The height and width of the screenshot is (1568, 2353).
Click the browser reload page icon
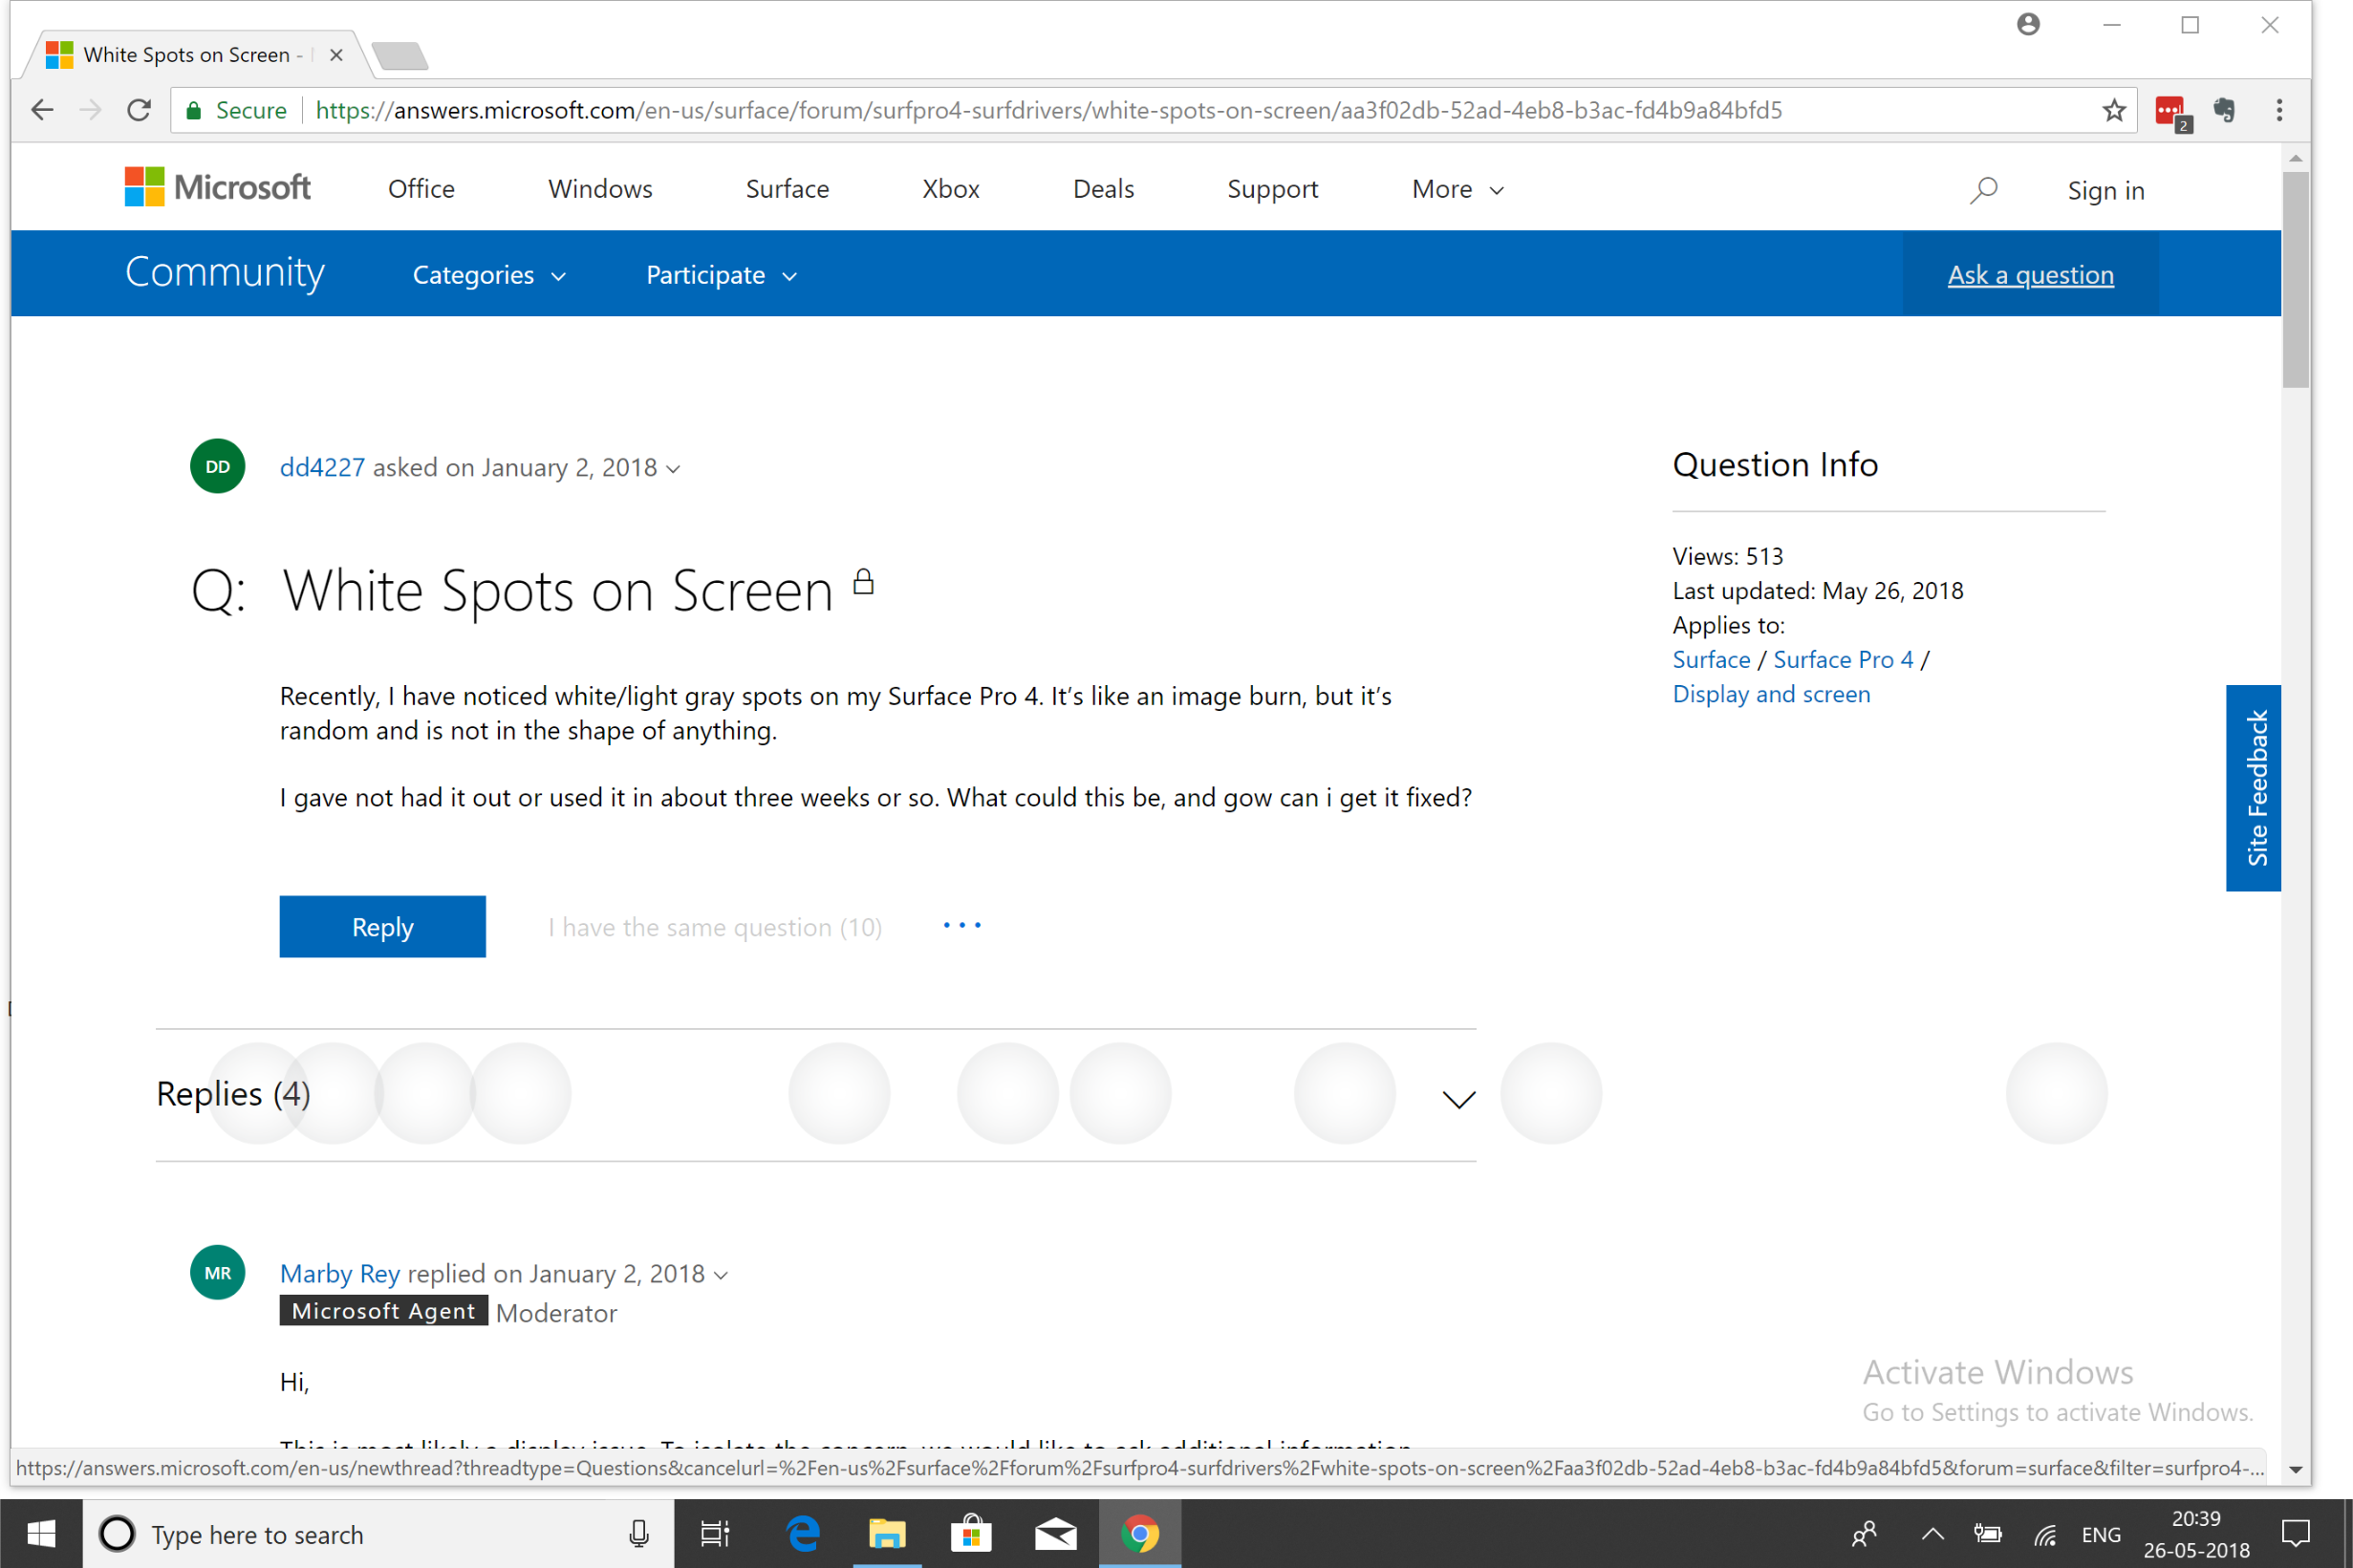[x=139, y=110]
